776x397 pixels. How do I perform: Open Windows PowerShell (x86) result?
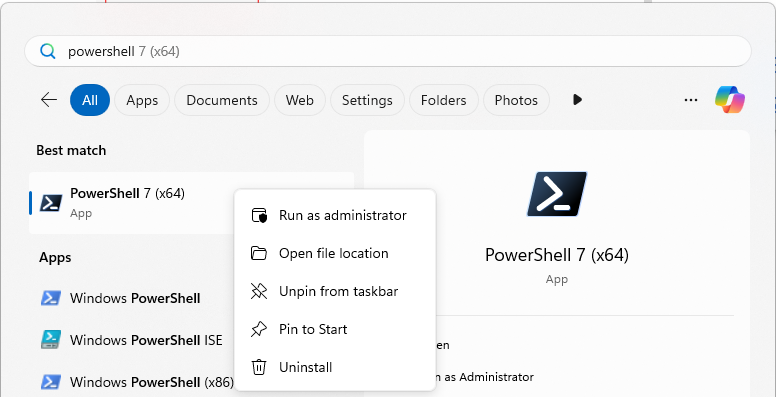136,382
